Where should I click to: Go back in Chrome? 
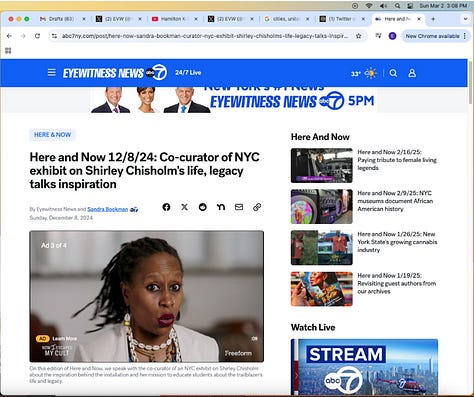(9, 36)
